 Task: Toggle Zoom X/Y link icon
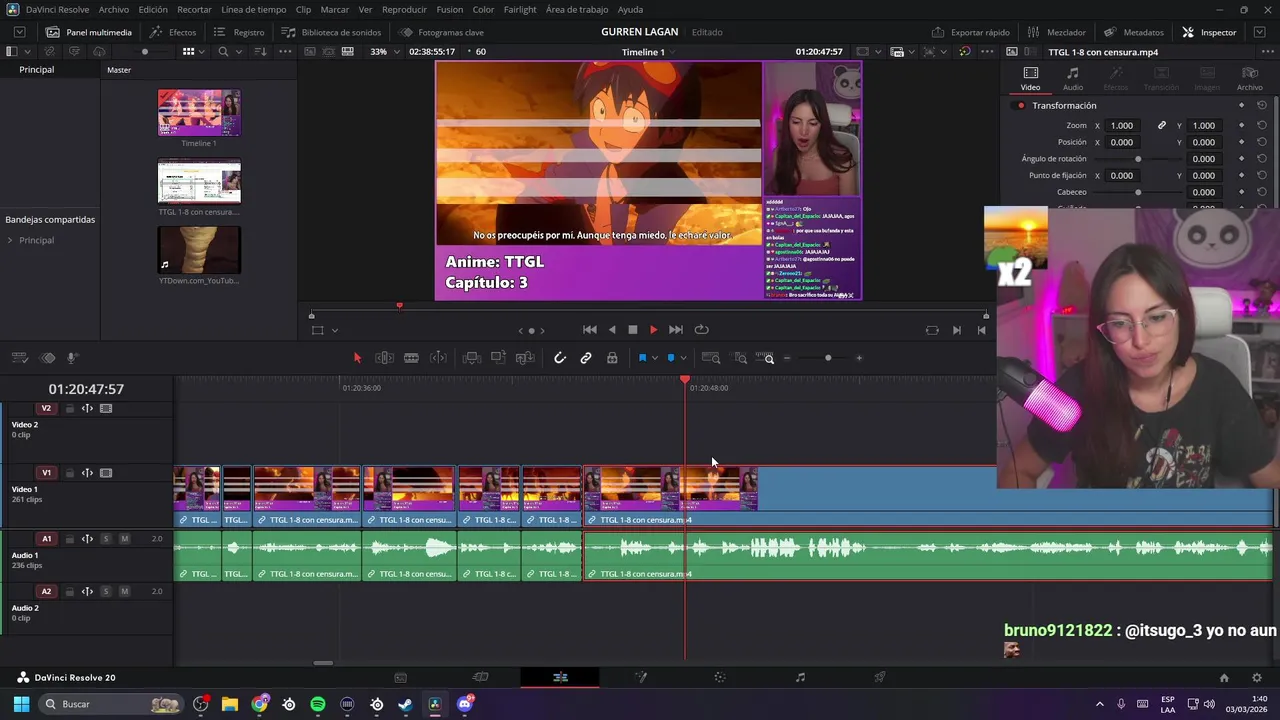[1162, 126]
